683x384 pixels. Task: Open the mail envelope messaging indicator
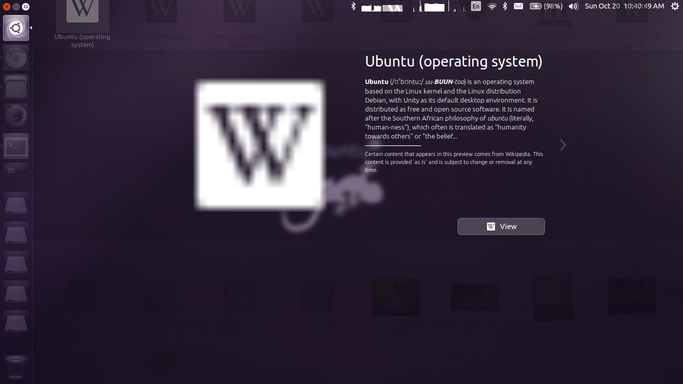pyautogui.click(x=518, y=6)
